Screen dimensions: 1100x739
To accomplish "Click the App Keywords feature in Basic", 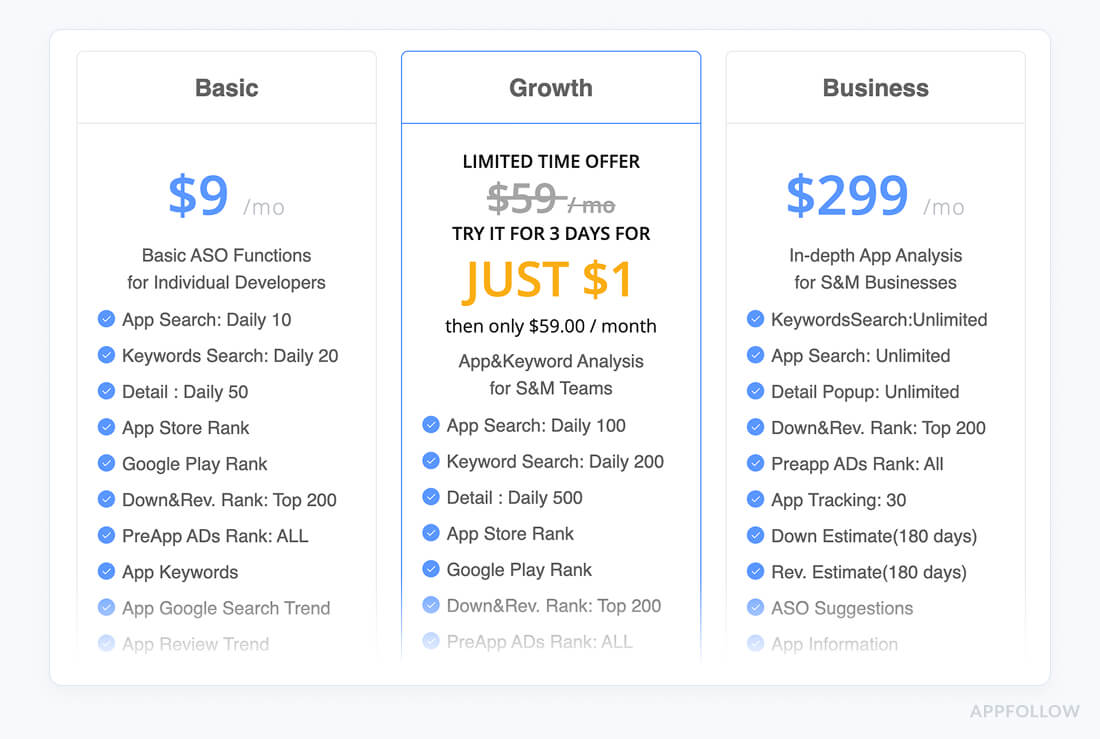I will (x=180, y=572).
